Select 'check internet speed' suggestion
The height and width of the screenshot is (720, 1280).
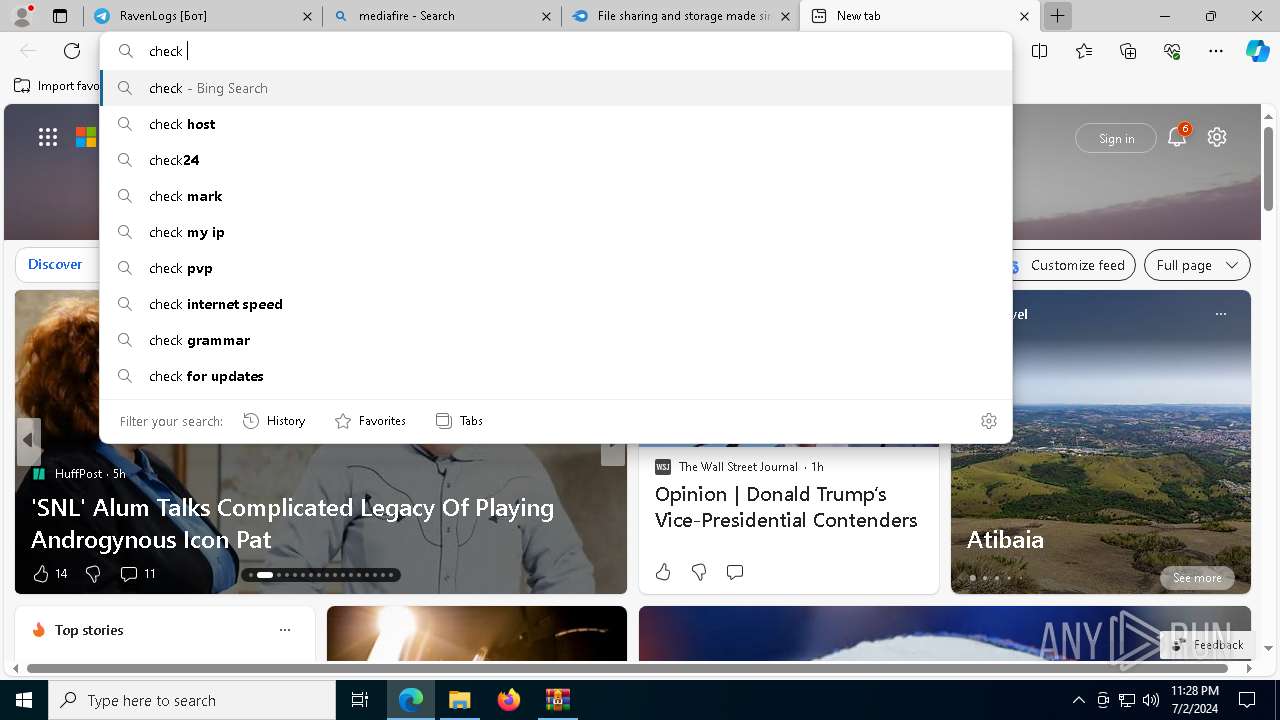556,304
